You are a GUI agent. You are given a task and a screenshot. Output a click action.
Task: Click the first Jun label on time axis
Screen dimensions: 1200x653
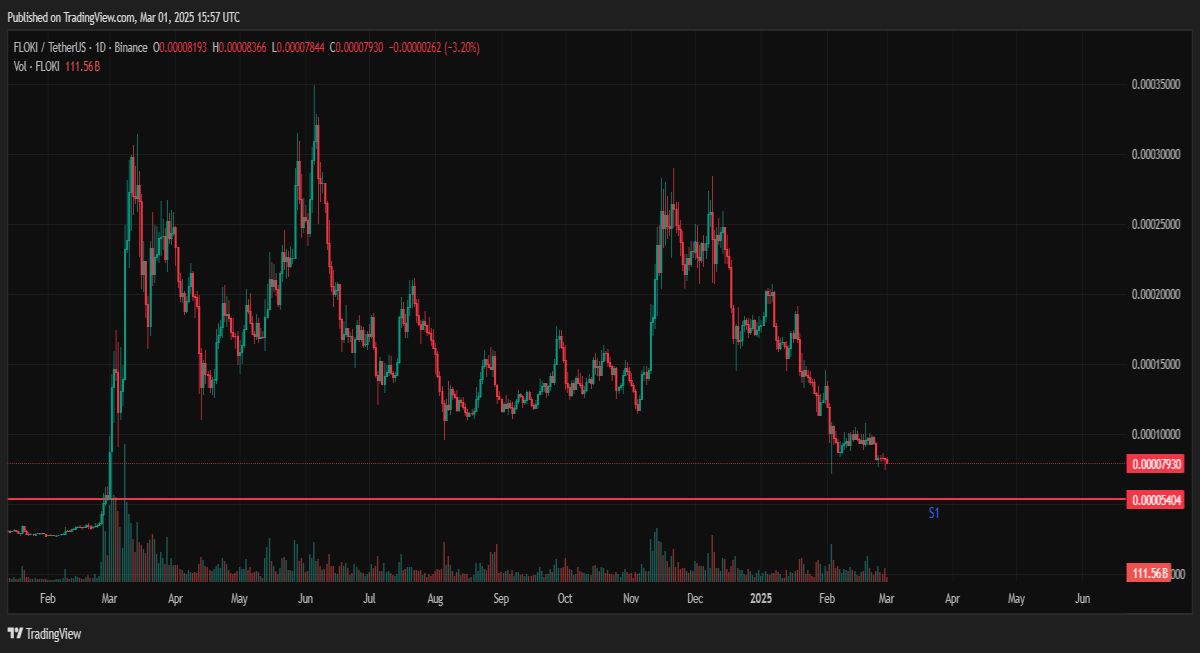[306, 599]
